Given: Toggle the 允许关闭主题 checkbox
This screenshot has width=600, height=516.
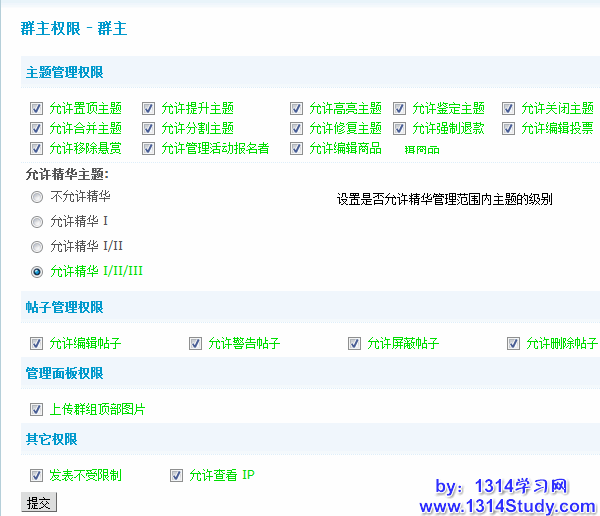Looking at the screenshot, I should pos(509,108).
